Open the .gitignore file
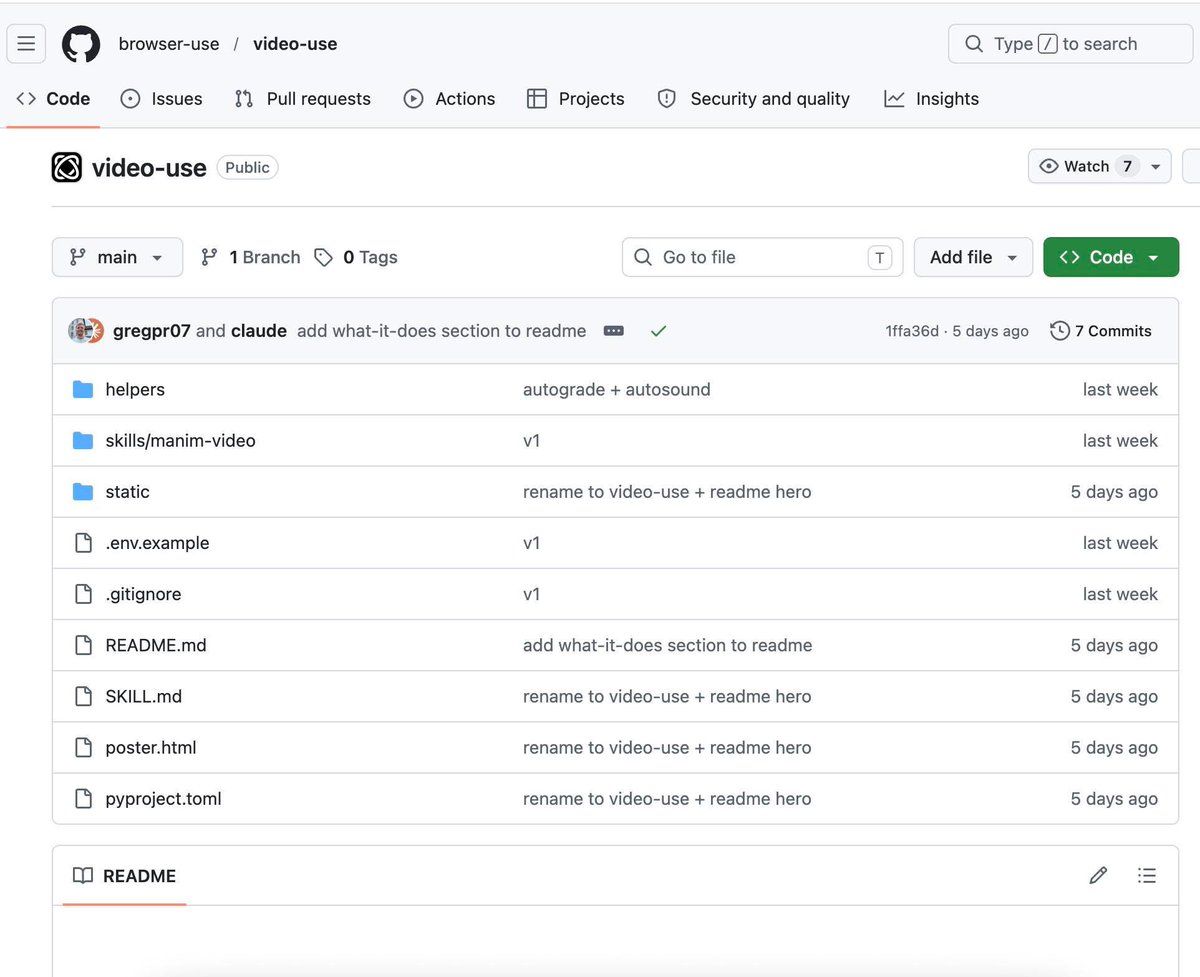The height and width of the screenshot is (977, 1200). [143, 594]
